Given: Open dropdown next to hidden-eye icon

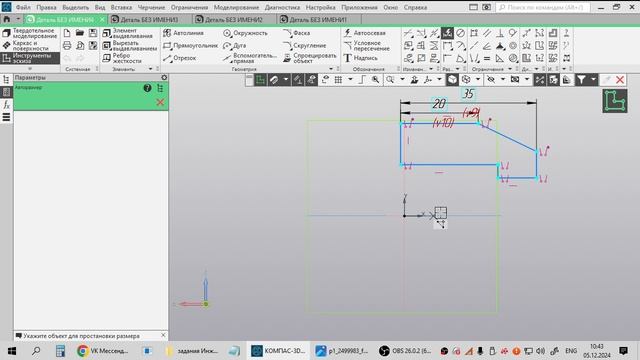Looking at the screenshot, I should click(503, 80).
